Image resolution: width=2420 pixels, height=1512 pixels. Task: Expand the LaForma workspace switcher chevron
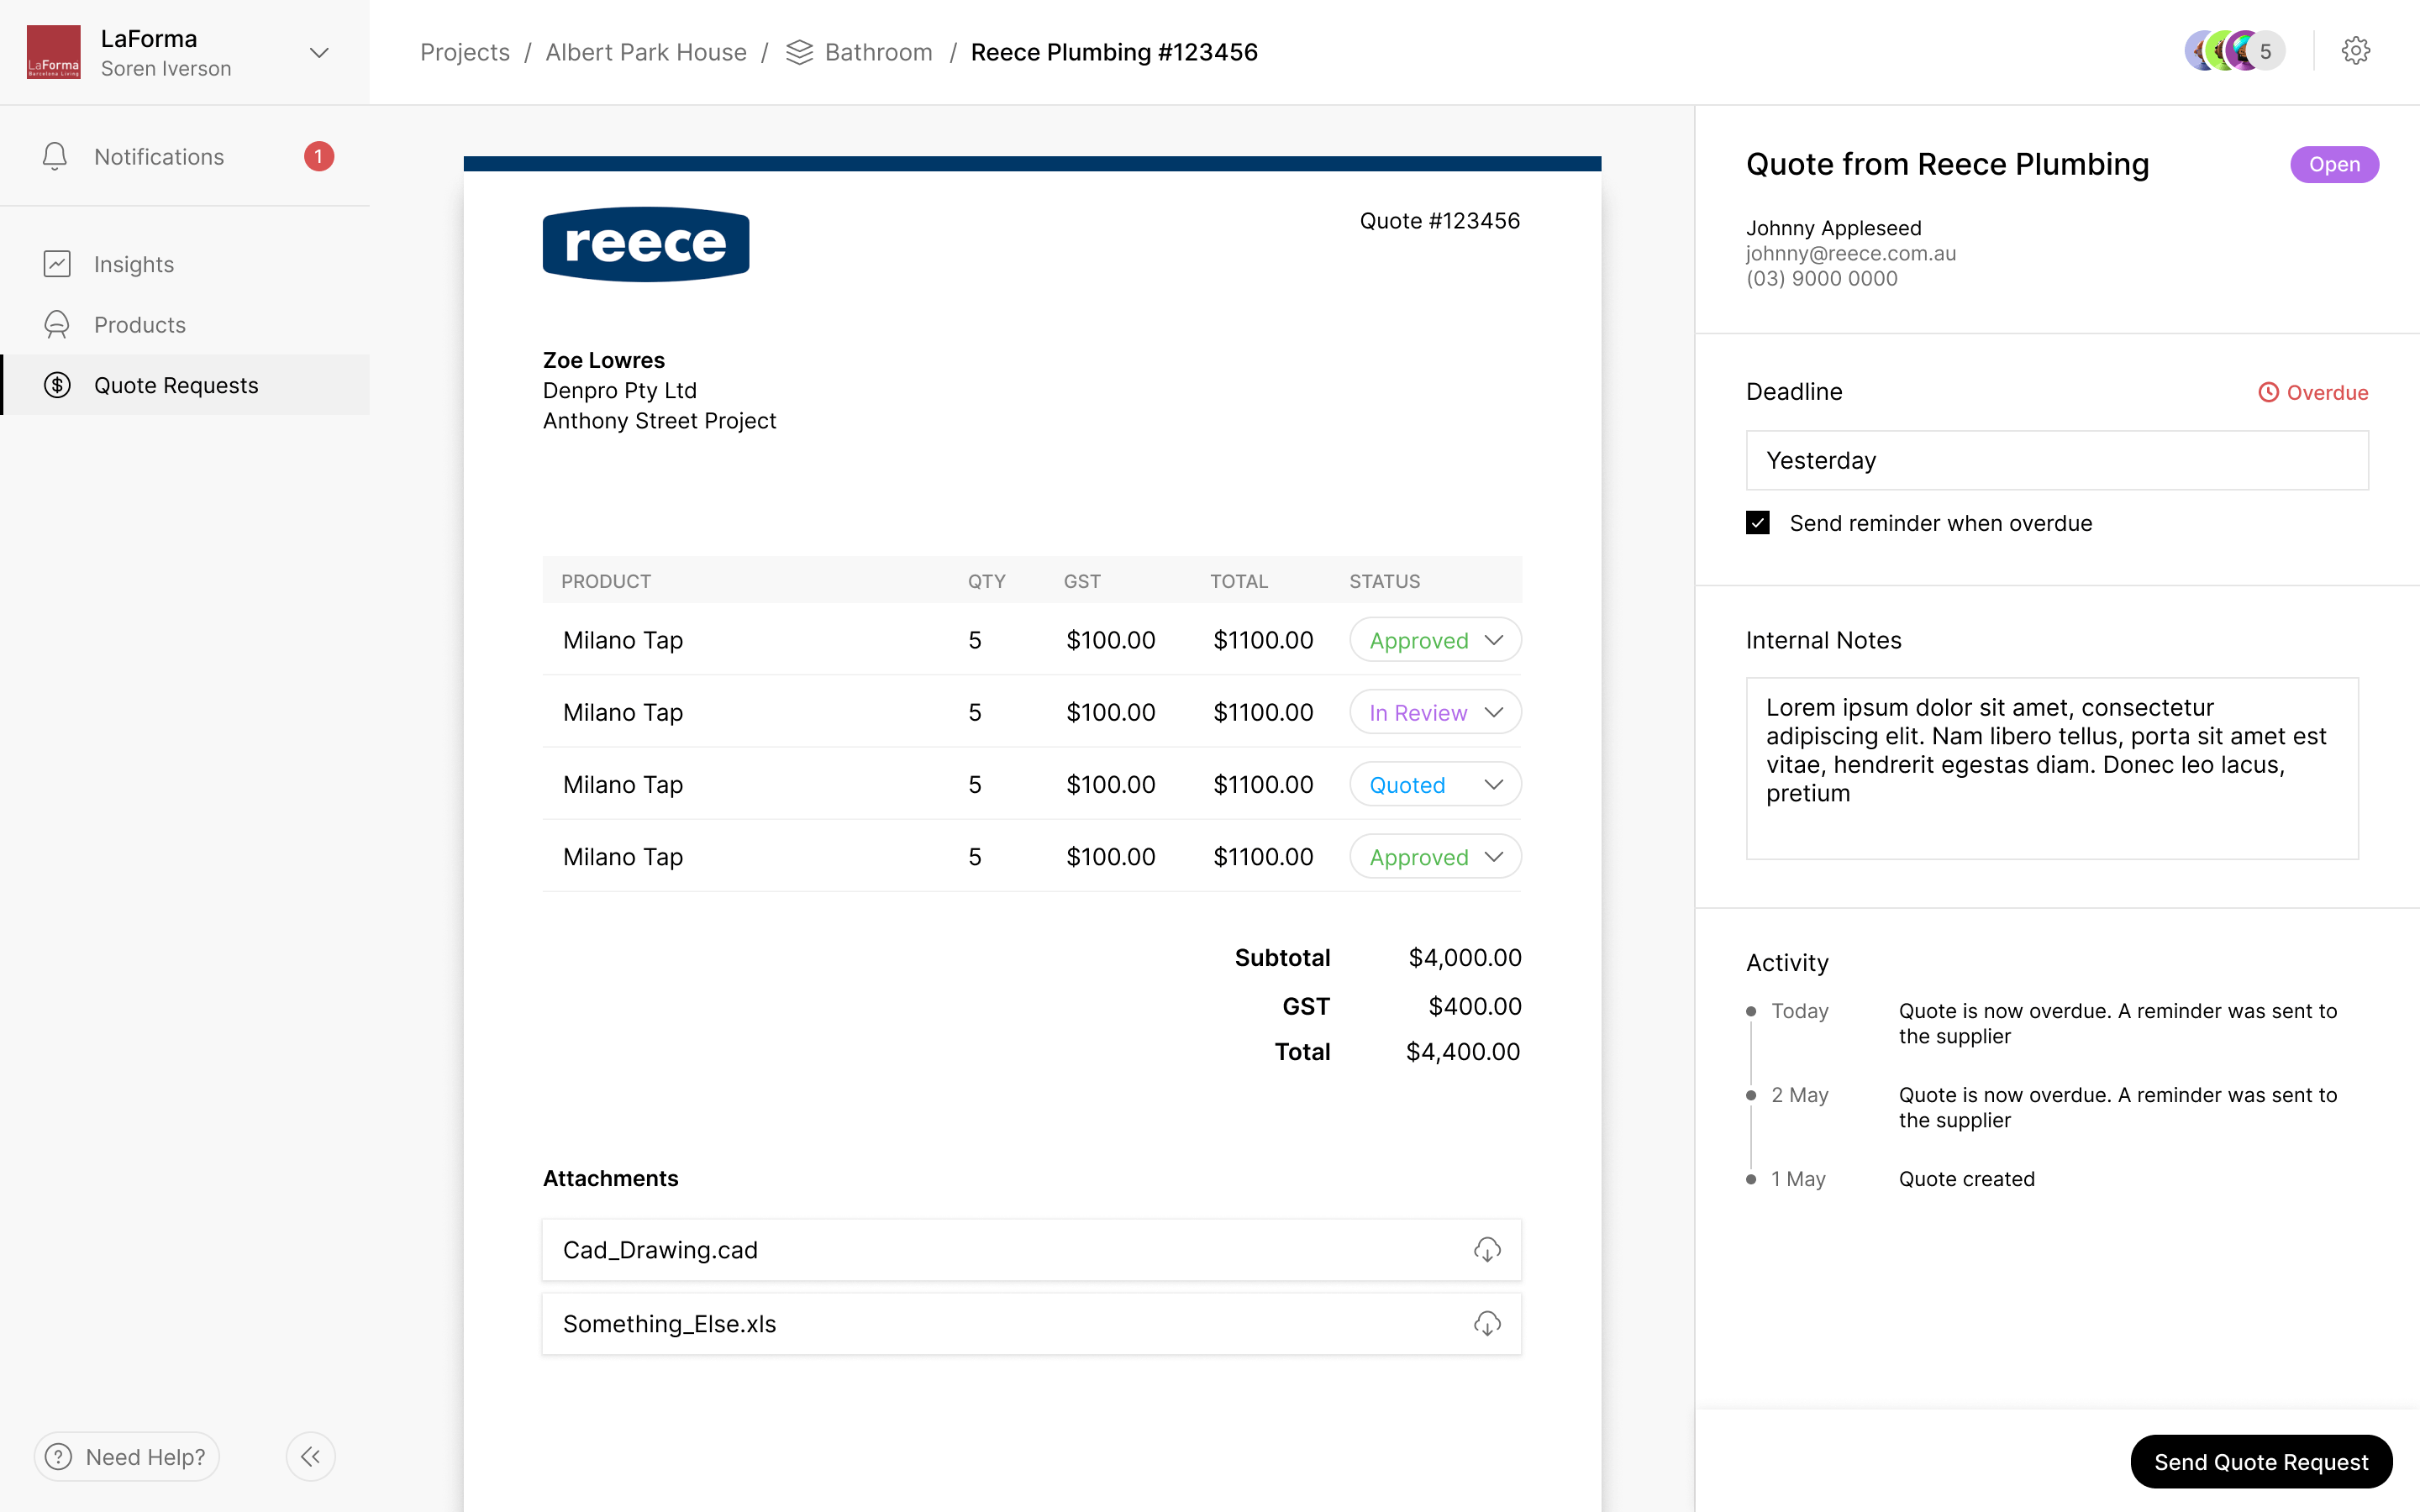[319, 53]
